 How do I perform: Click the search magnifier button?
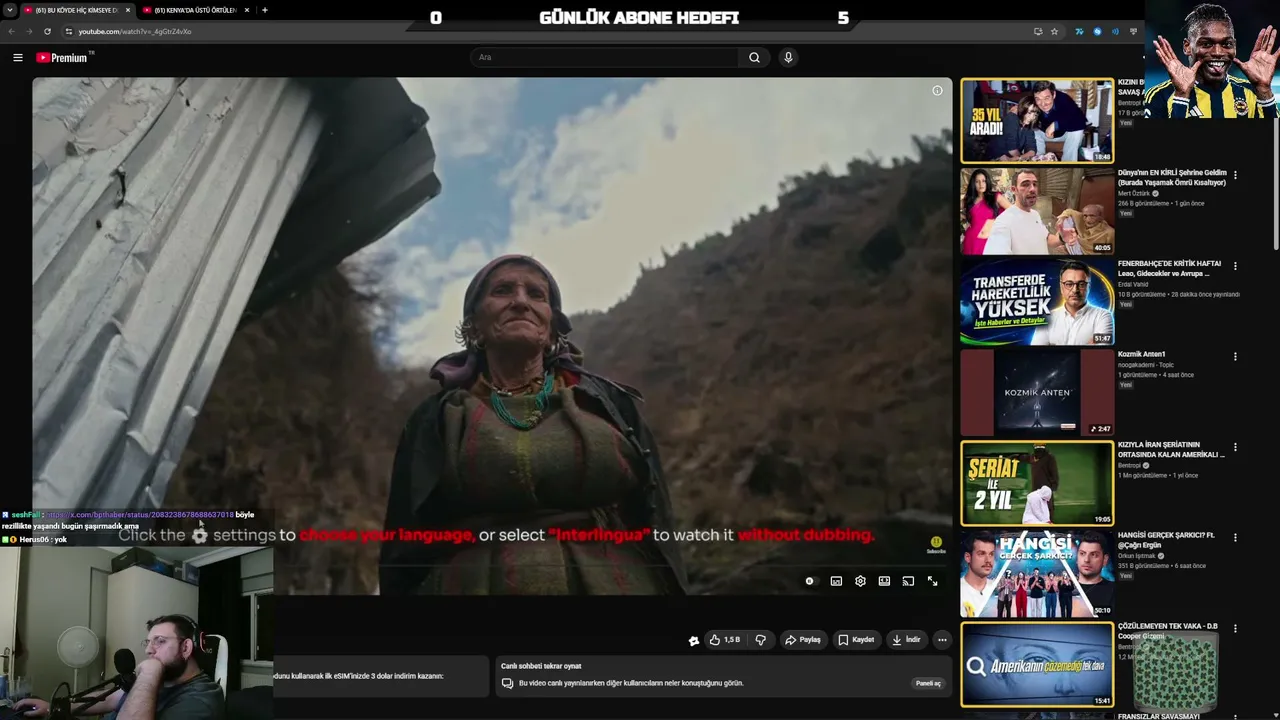(x=754, y=57)
